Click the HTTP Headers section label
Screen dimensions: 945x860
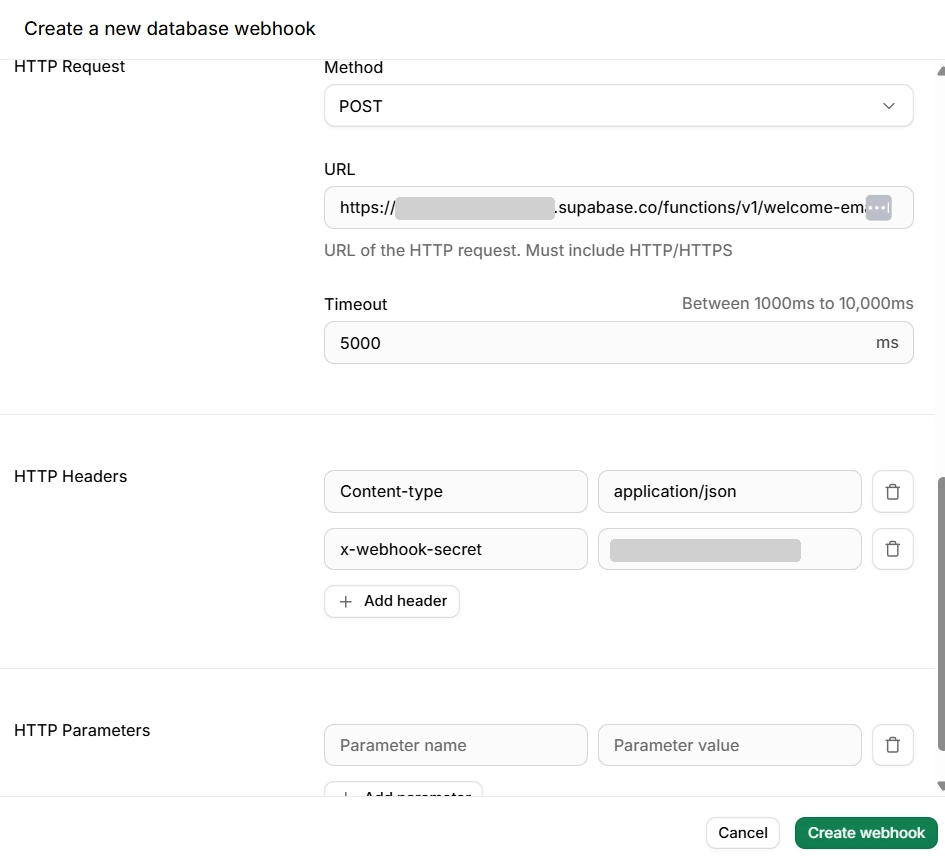coord(71,476)
